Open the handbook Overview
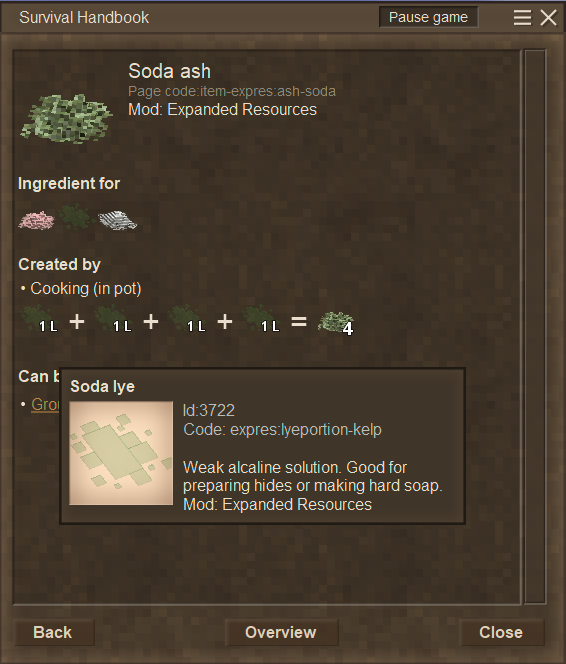 click(281, 632)
